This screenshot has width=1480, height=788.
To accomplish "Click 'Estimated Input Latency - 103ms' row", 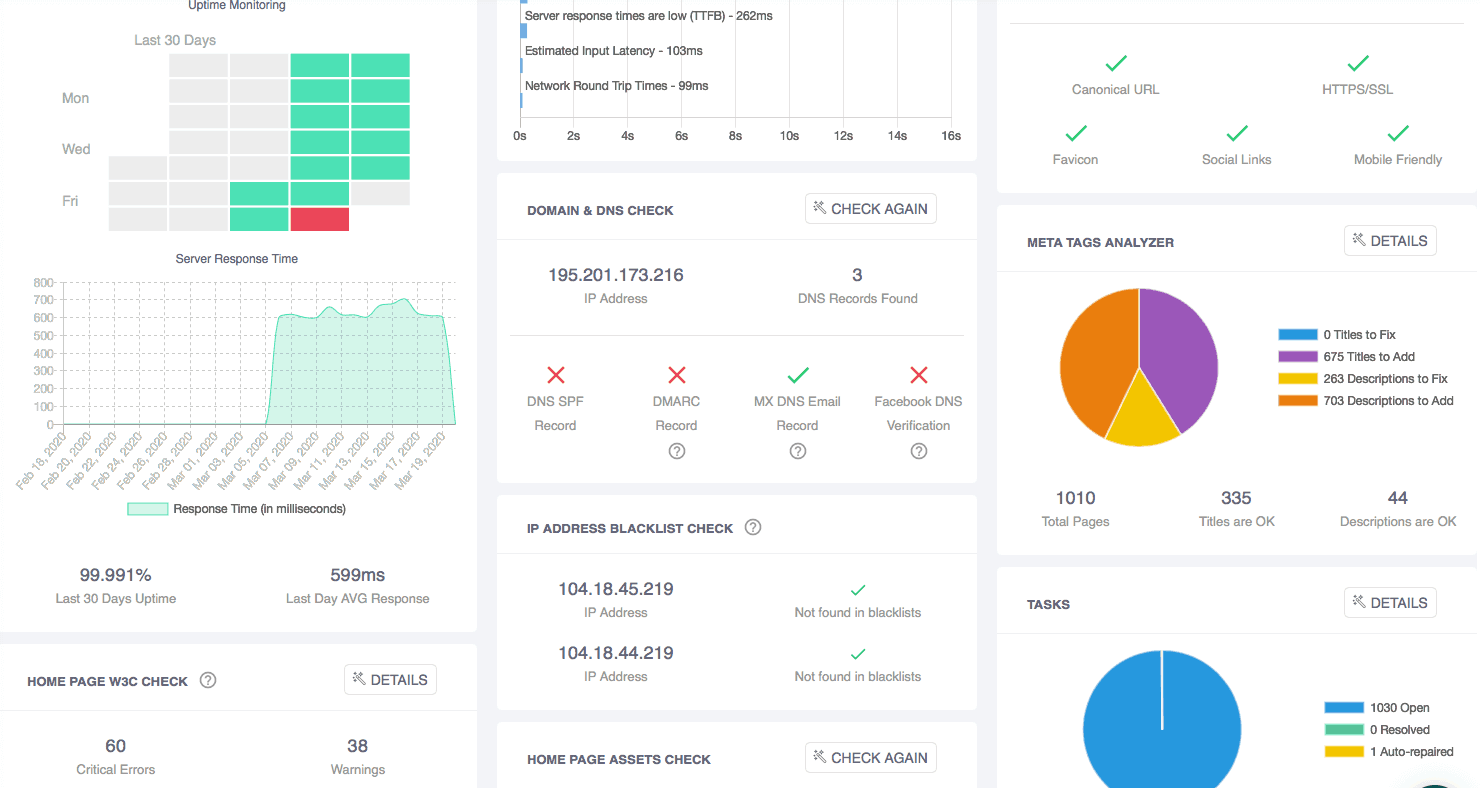I will (614, 51).
